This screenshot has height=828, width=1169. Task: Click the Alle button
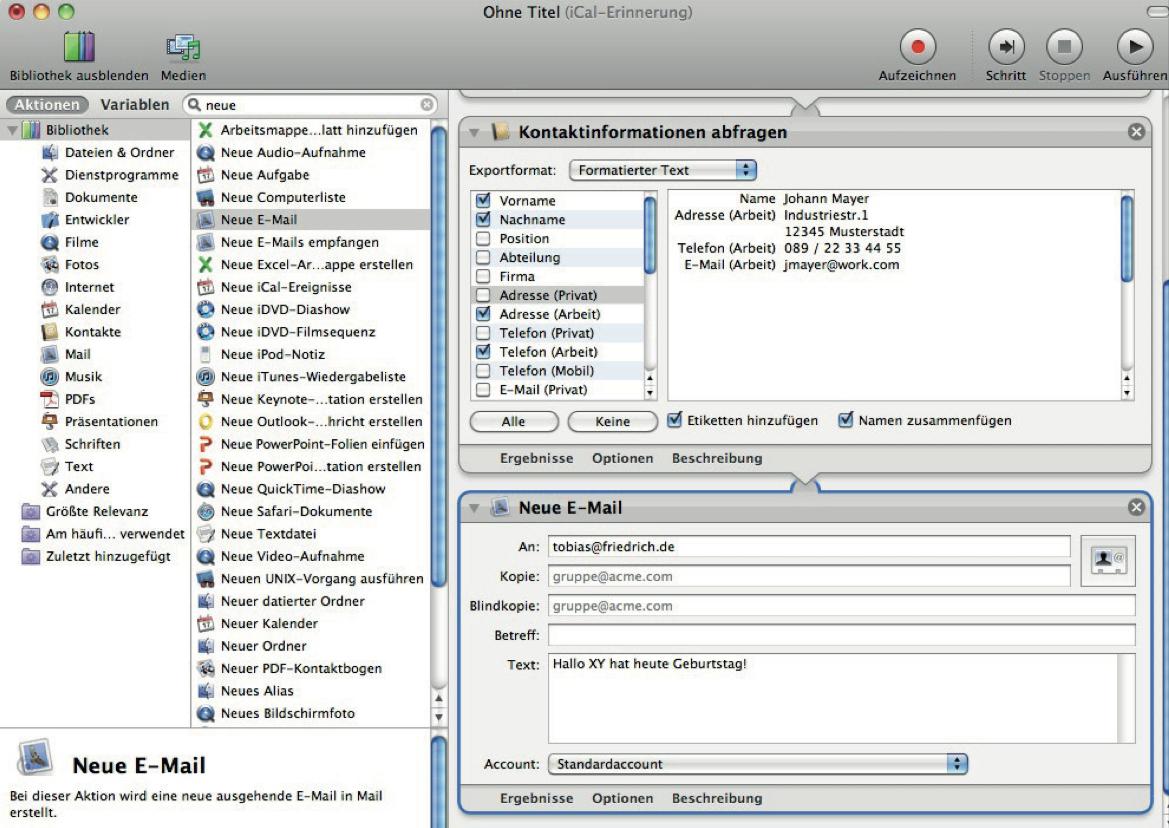pyautogui.click(x=514, y=422)
